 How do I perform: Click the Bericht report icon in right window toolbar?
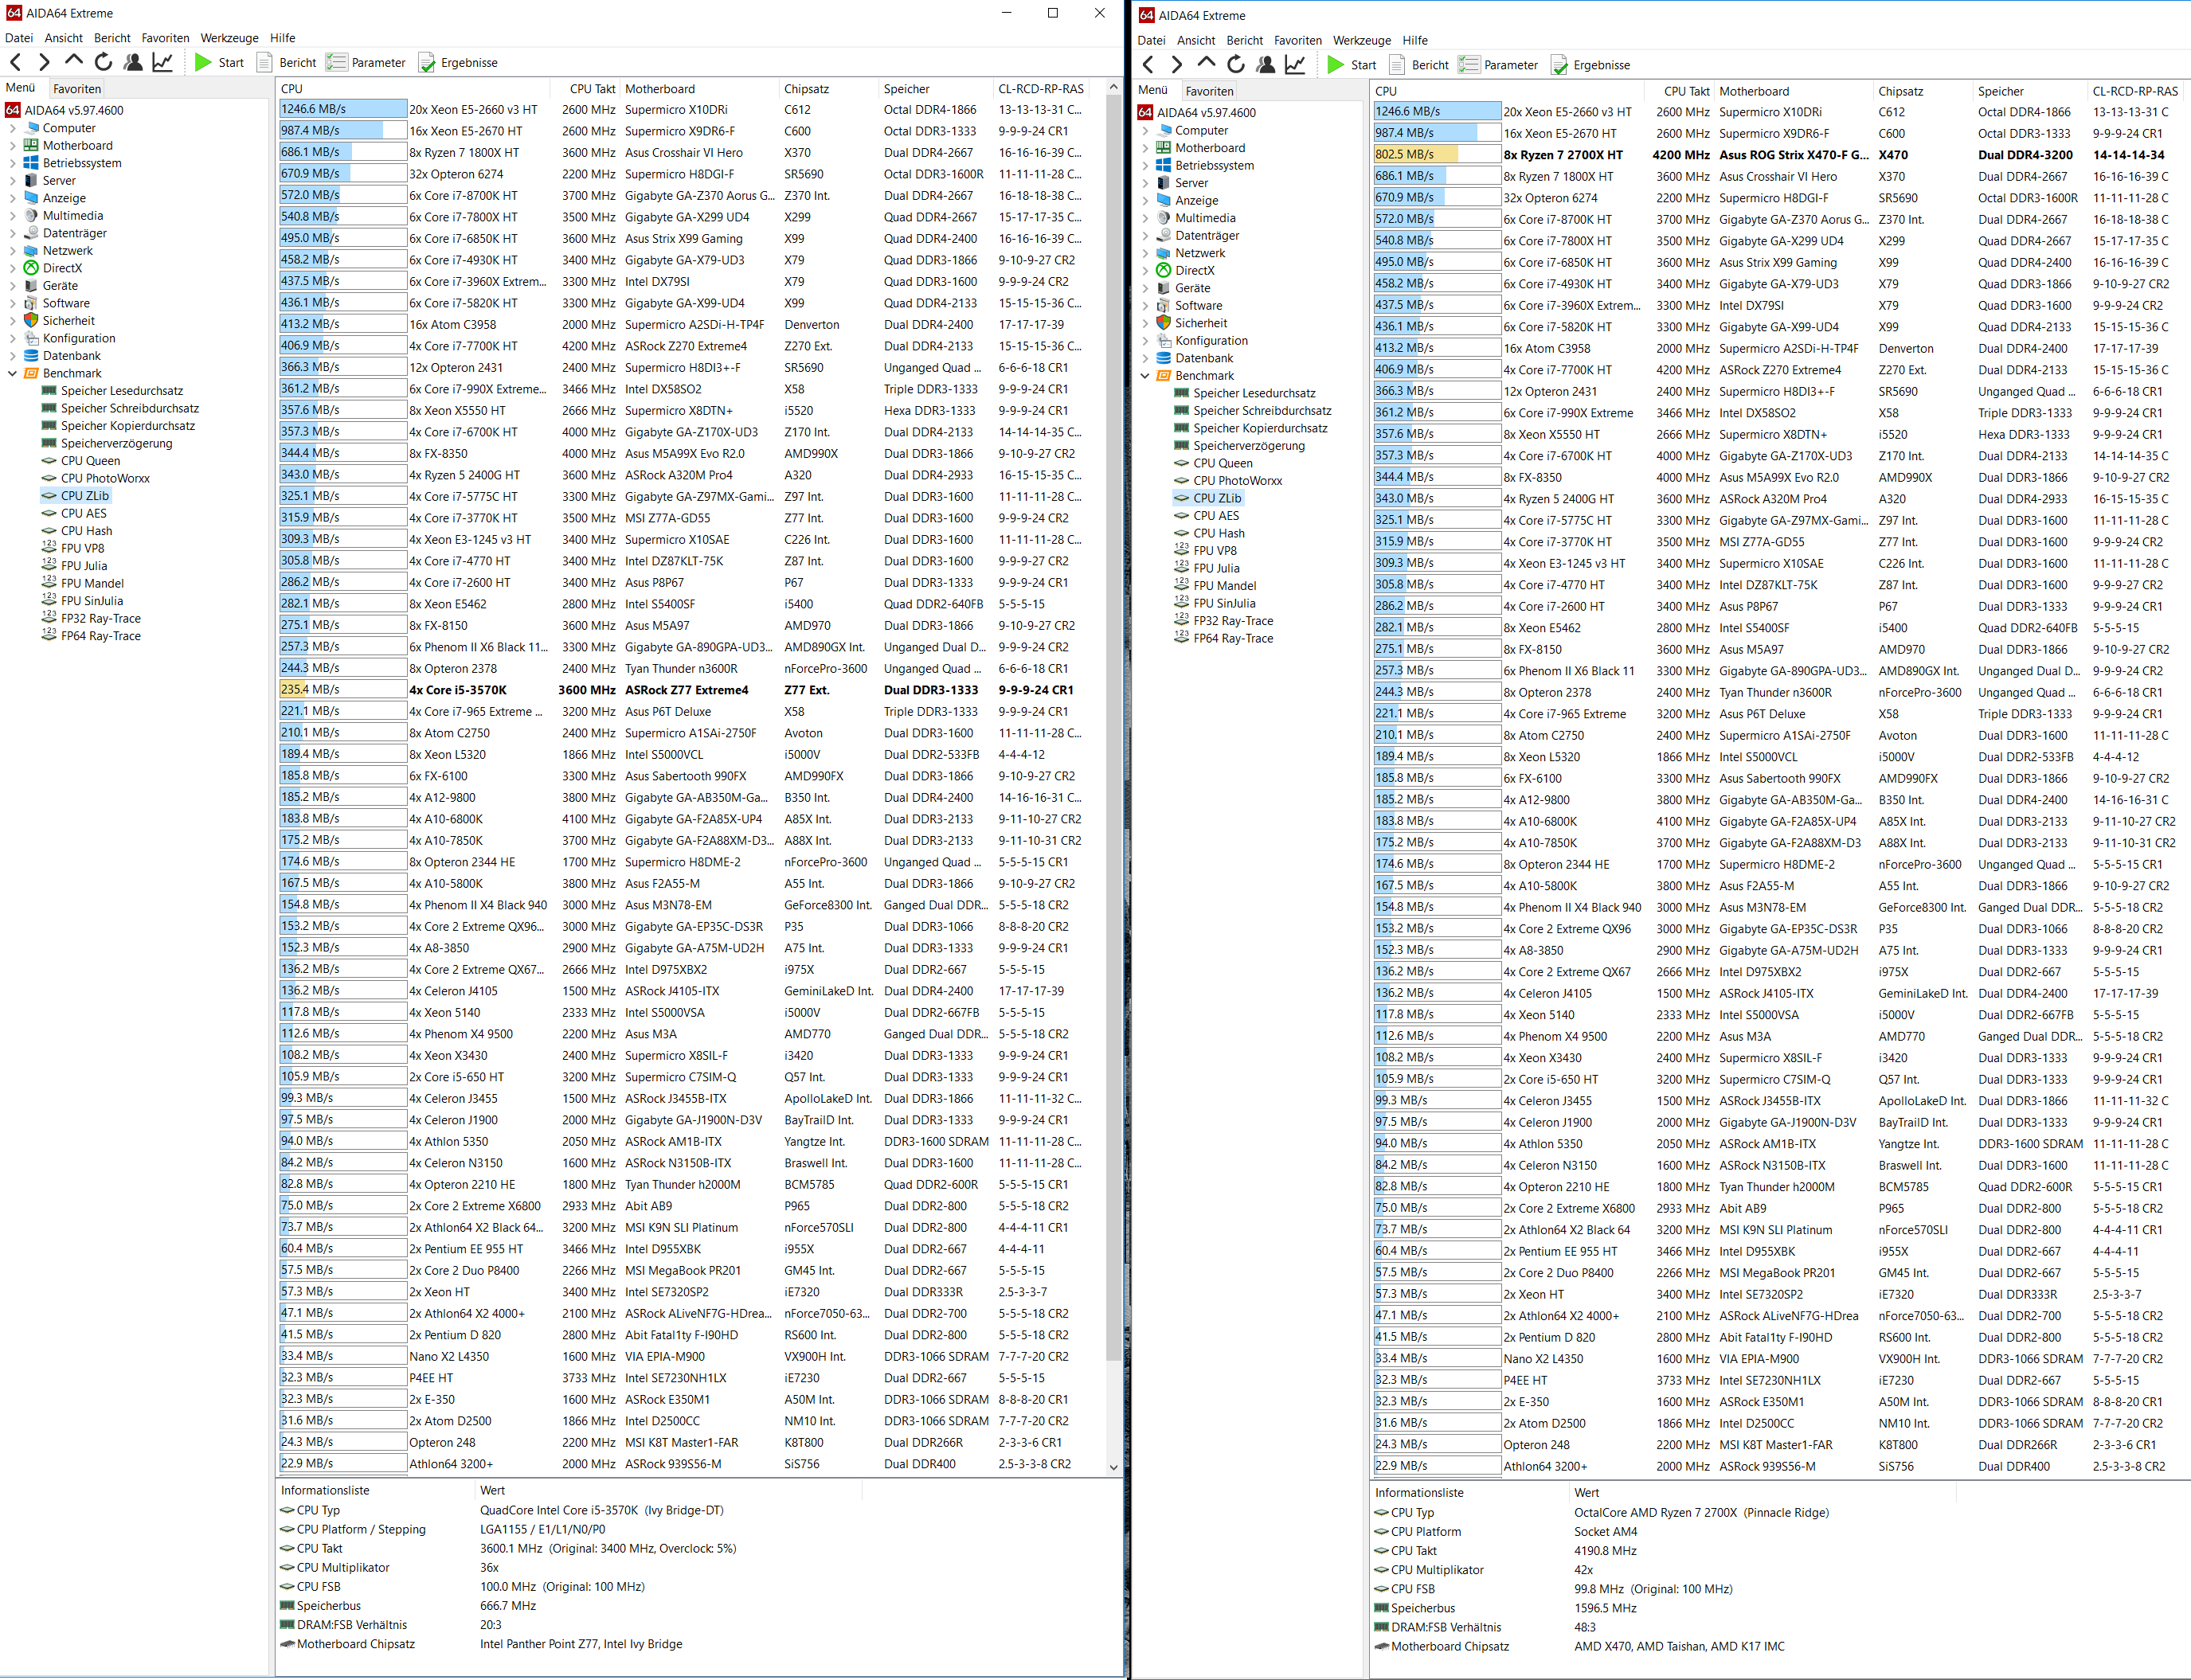tap(1398, 65)
